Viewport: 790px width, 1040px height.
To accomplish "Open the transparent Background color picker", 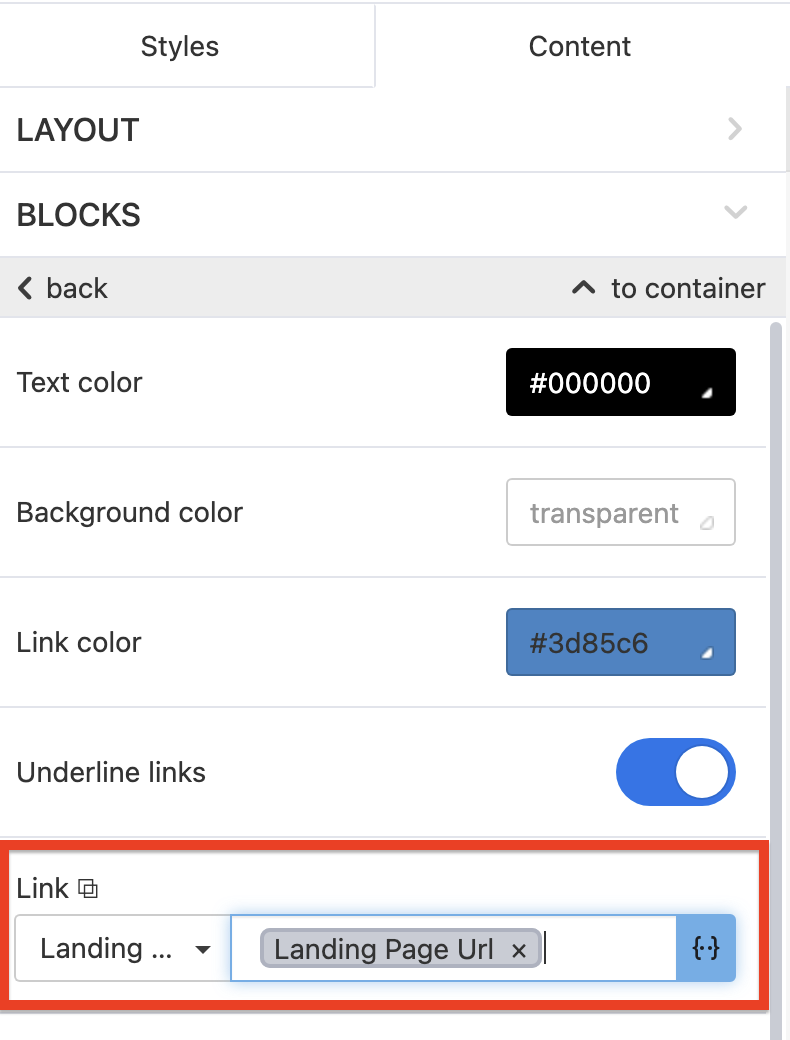I will 621,513.
